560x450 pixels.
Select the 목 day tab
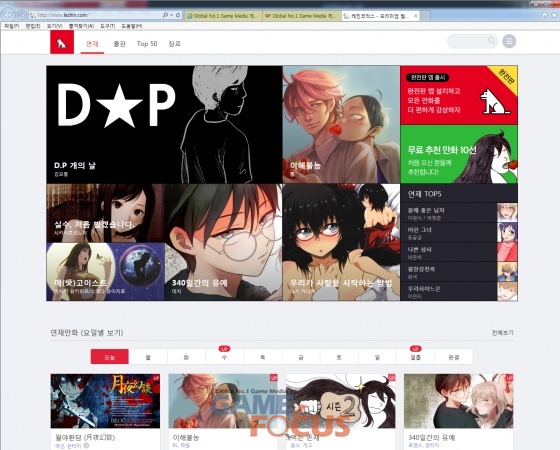(x=262, y=357)
